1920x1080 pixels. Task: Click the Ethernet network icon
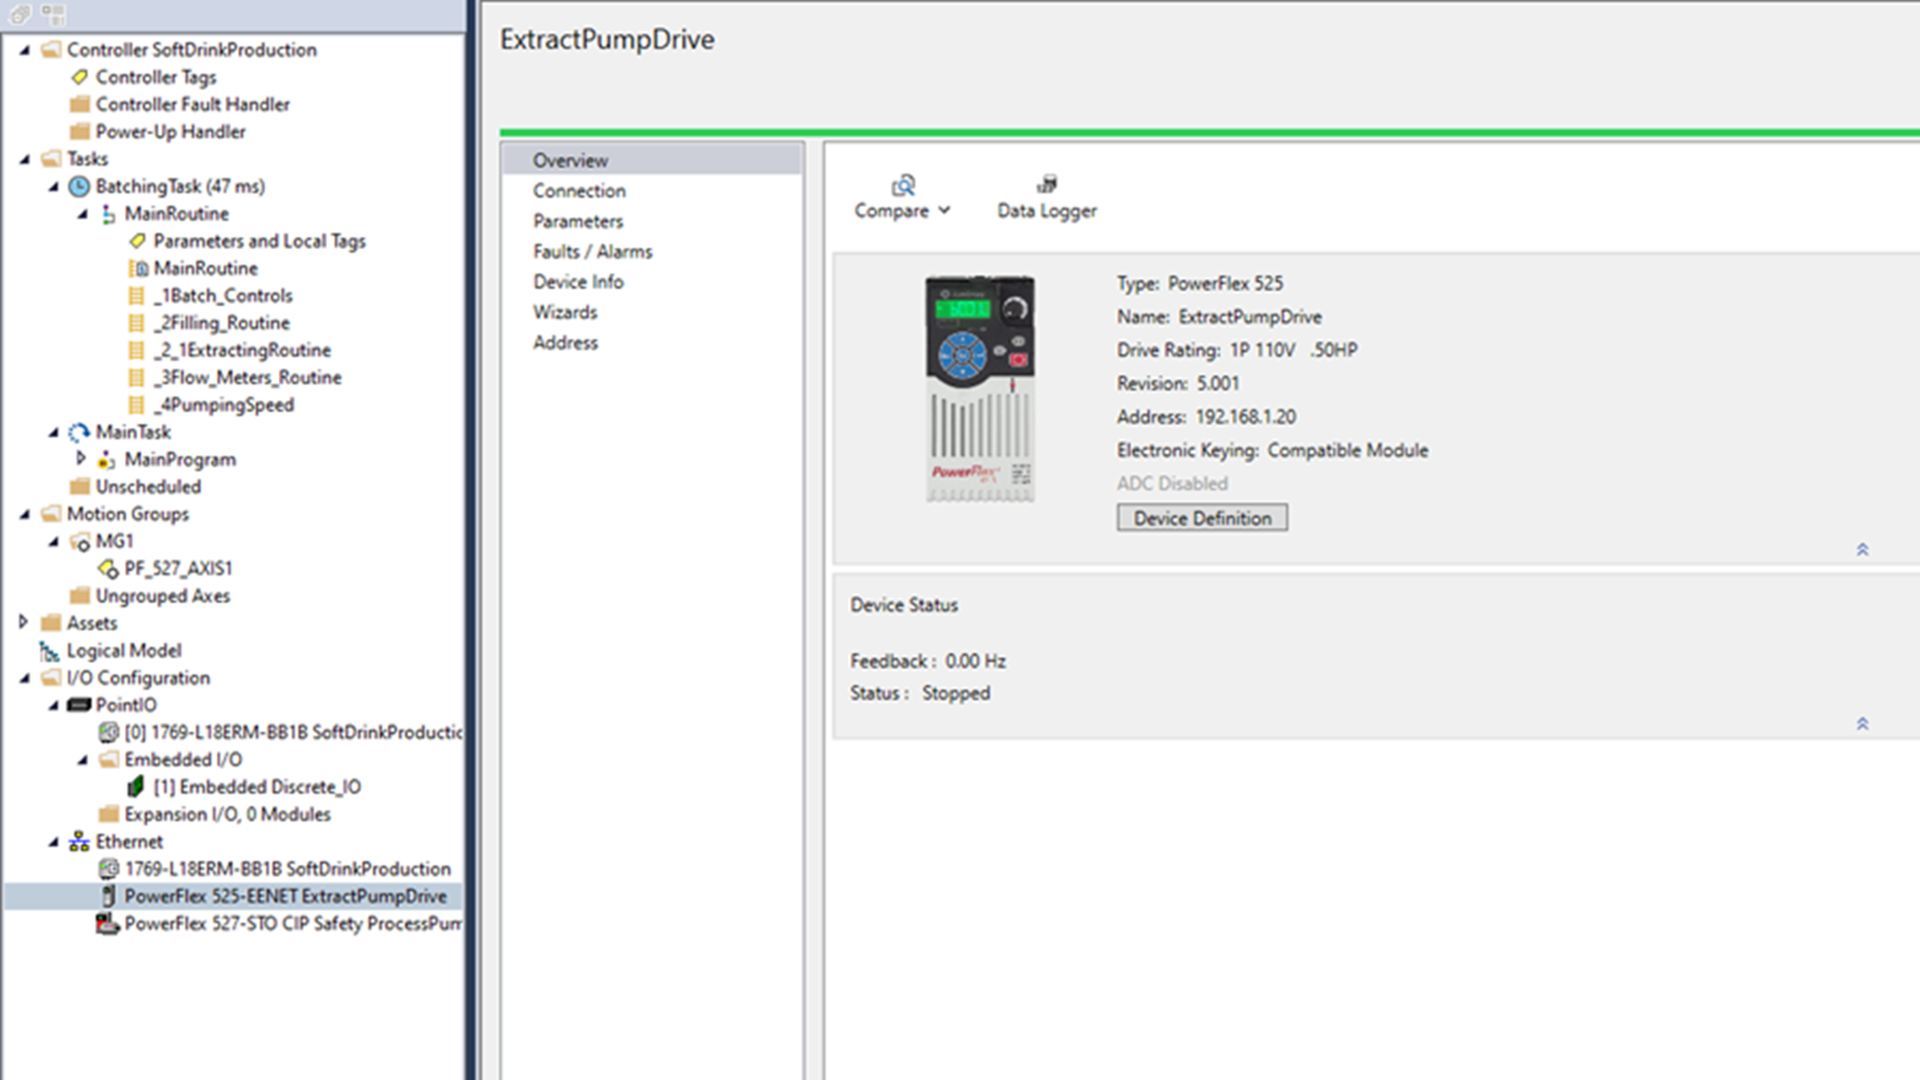tap(79, 842)
